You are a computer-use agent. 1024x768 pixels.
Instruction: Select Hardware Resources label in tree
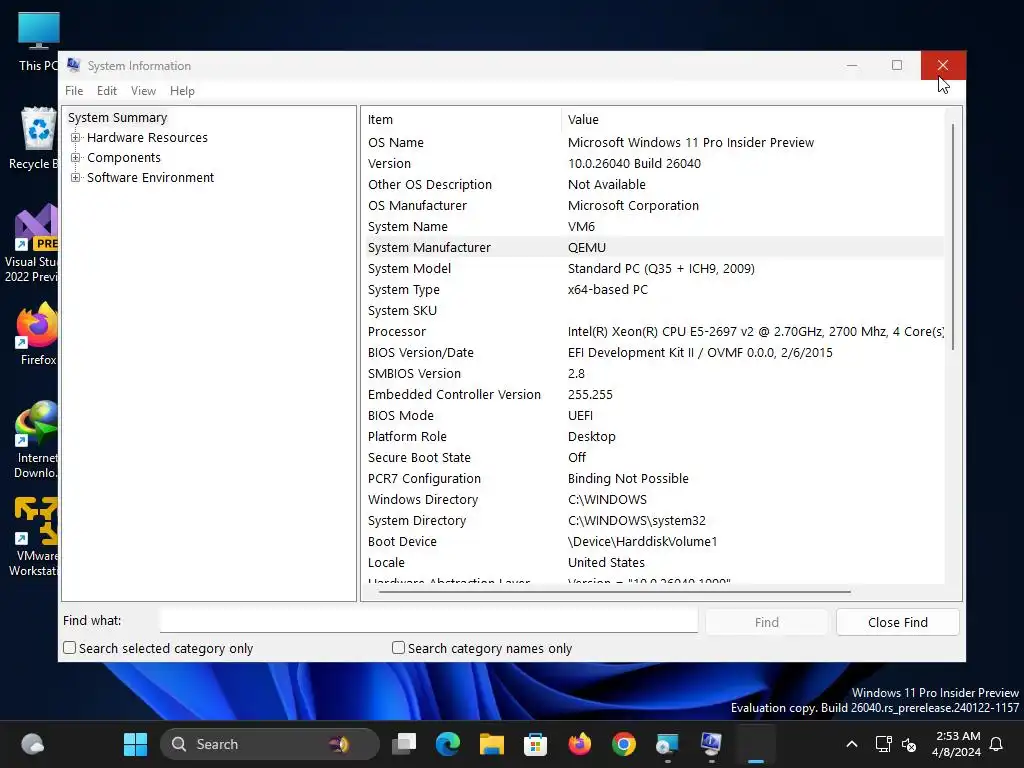[x=147, y=138]
